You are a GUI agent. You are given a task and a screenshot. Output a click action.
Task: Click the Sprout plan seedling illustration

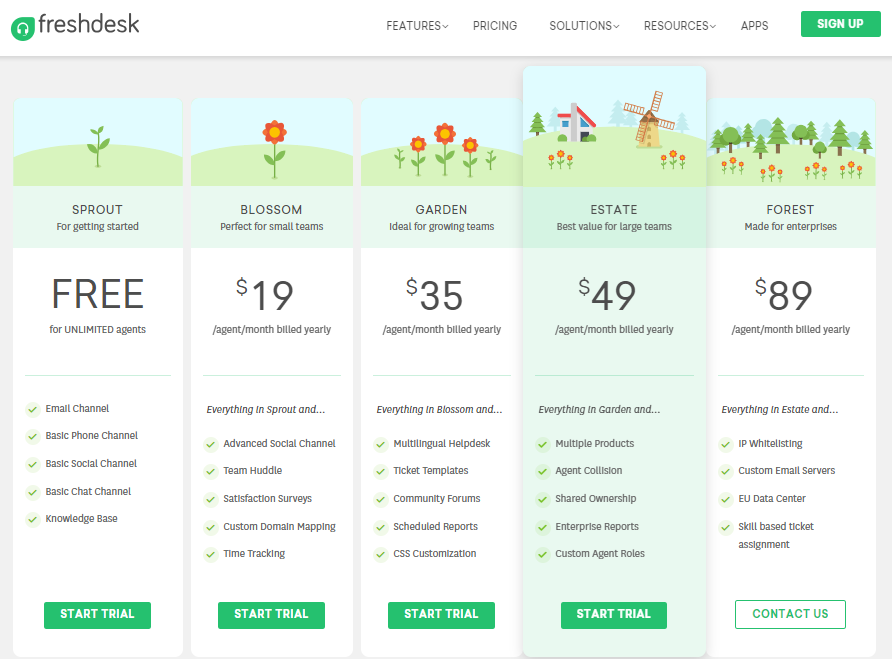click(x=98, y=146)
